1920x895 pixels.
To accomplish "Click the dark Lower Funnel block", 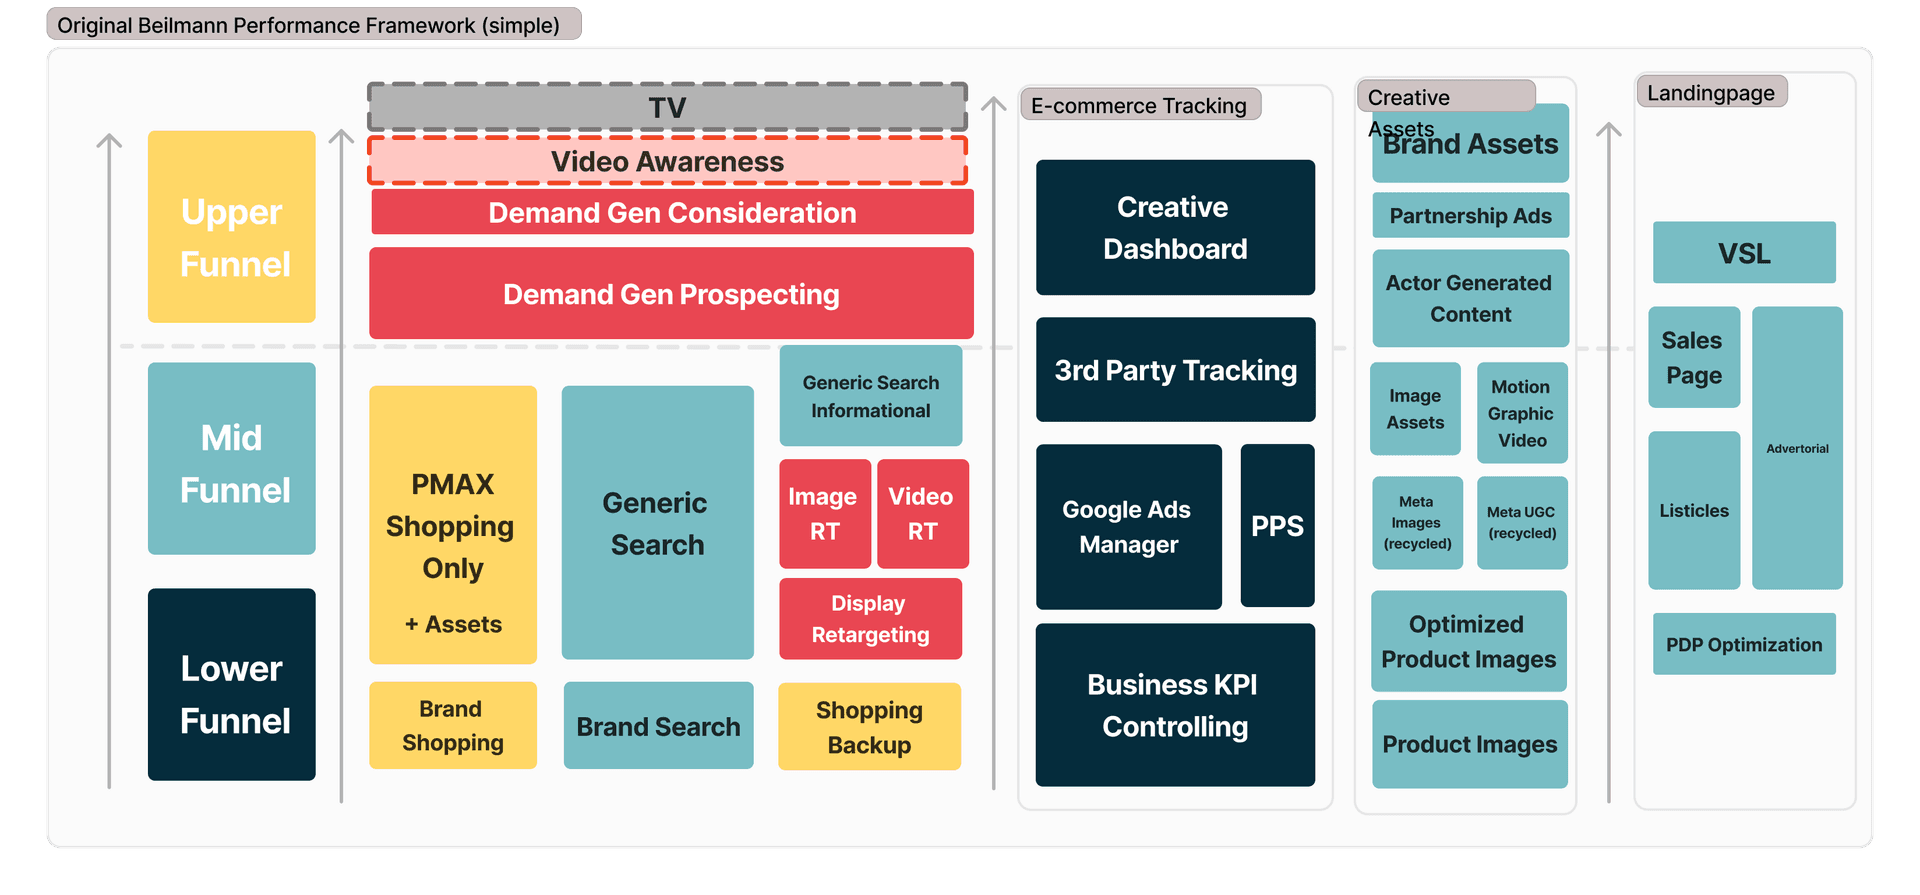I will click(x=232, y=685).
